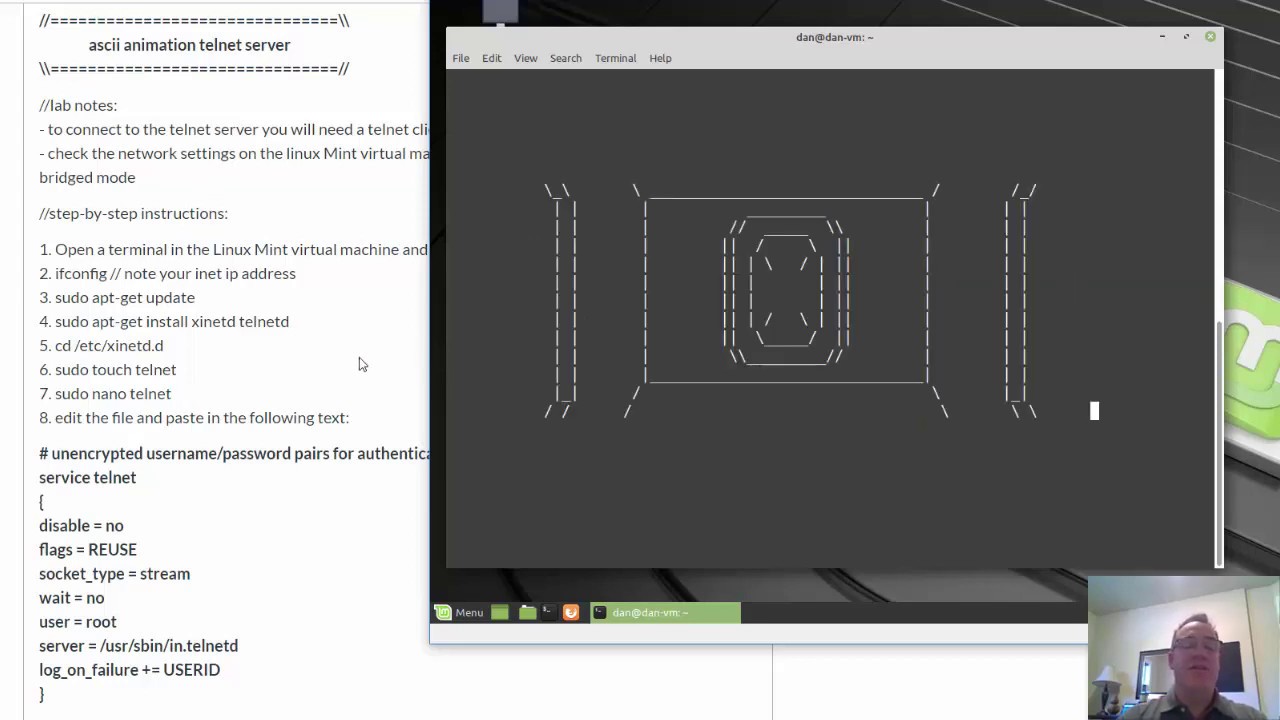The width and height of the screenshot is (1280, 720).
Task: Click the Show Desktop icon in the Mint panel
Action: pyautogui.click(x=500, y=613)
